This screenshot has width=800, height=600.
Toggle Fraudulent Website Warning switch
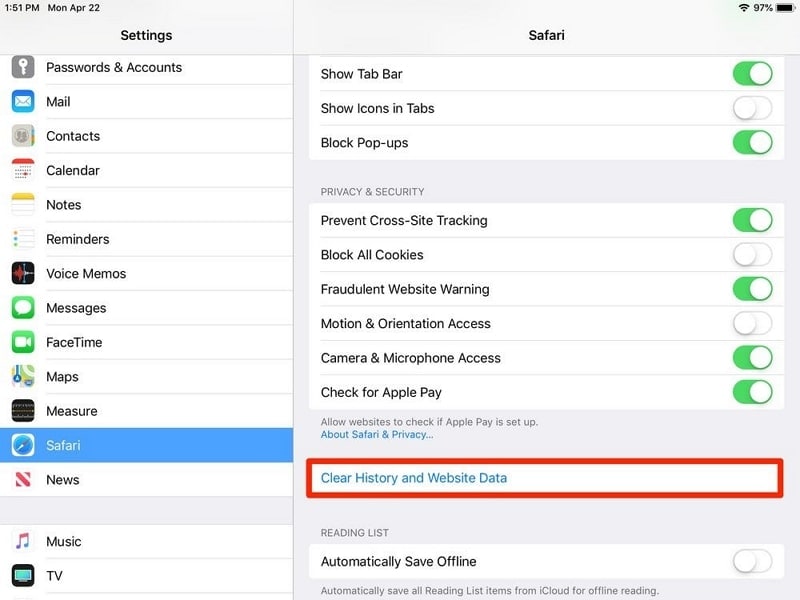[753, 289]
